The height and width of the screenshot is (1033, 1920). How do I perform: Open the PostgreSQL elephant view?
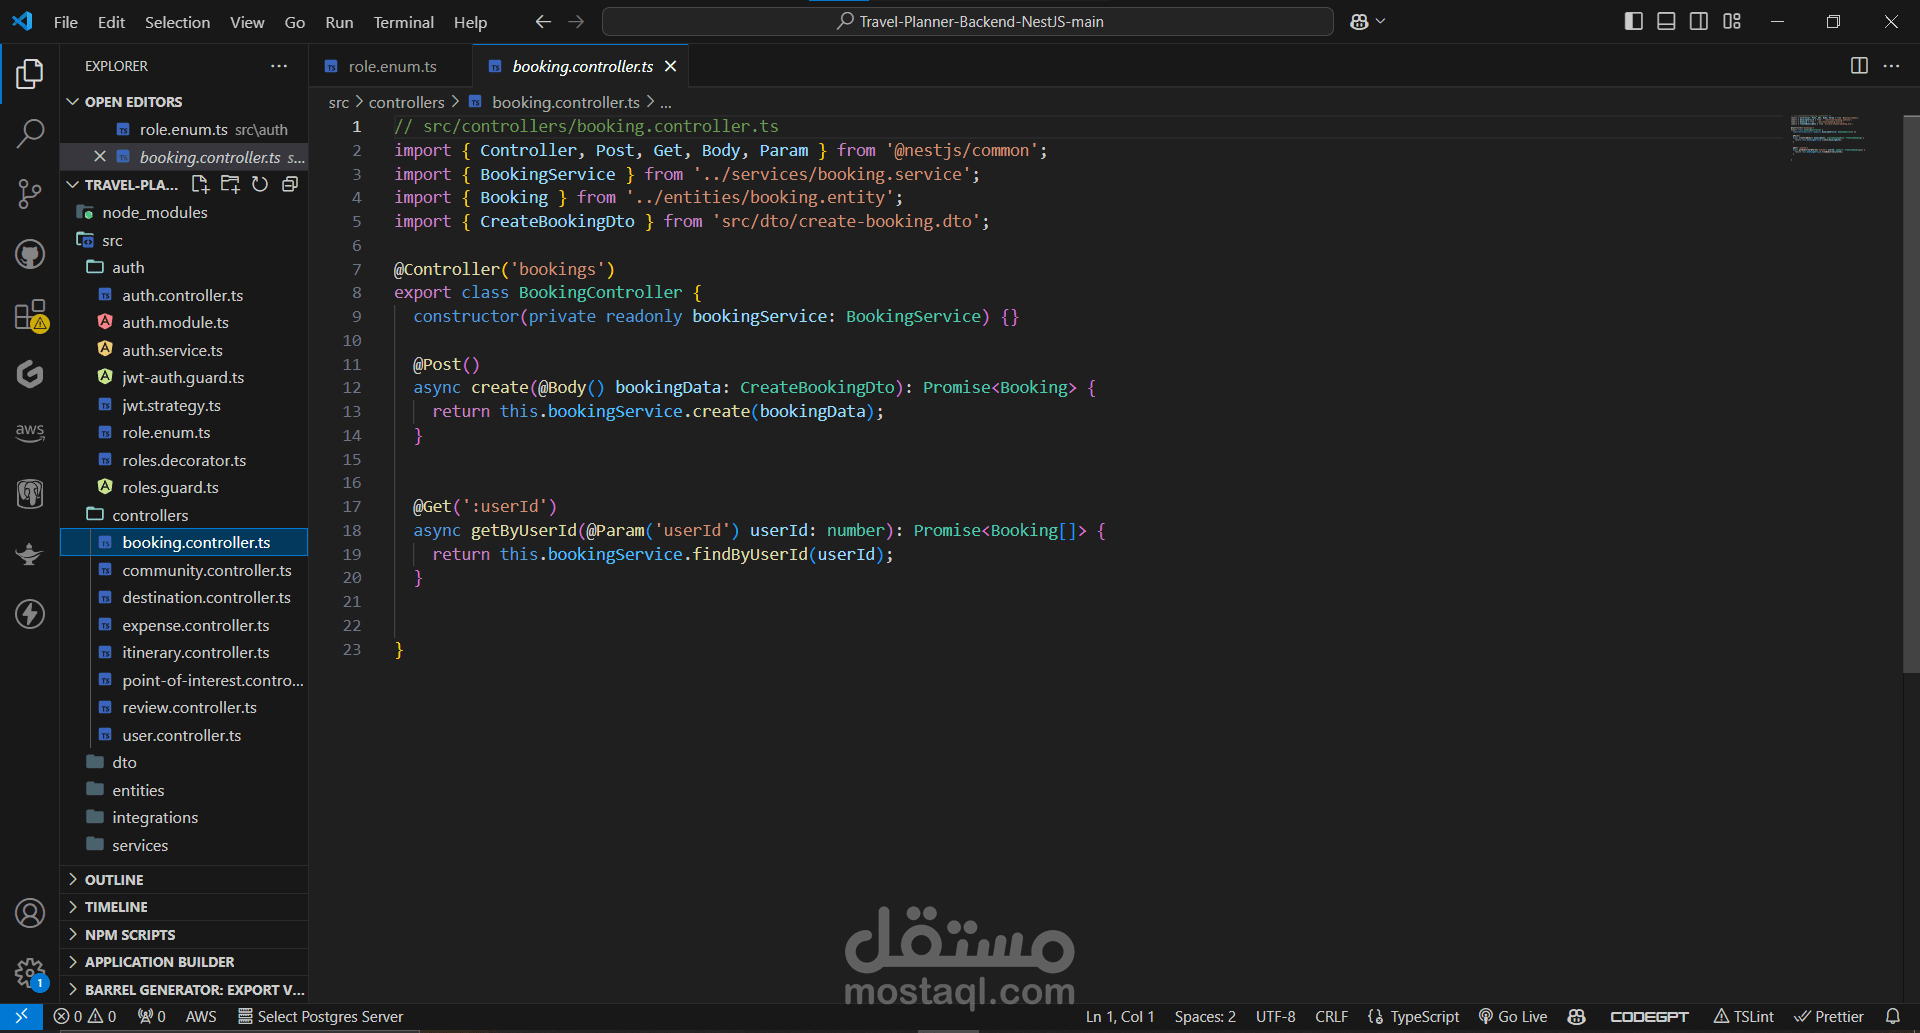pos(30,493)
